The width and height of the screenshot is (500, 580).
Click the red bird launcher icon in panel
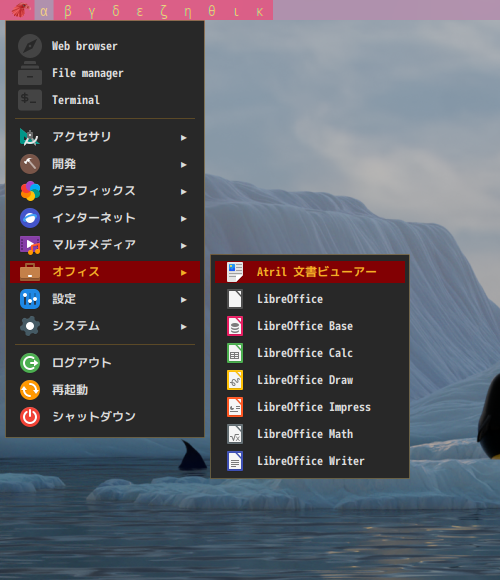pyautogui.click(x=21, y=10)
